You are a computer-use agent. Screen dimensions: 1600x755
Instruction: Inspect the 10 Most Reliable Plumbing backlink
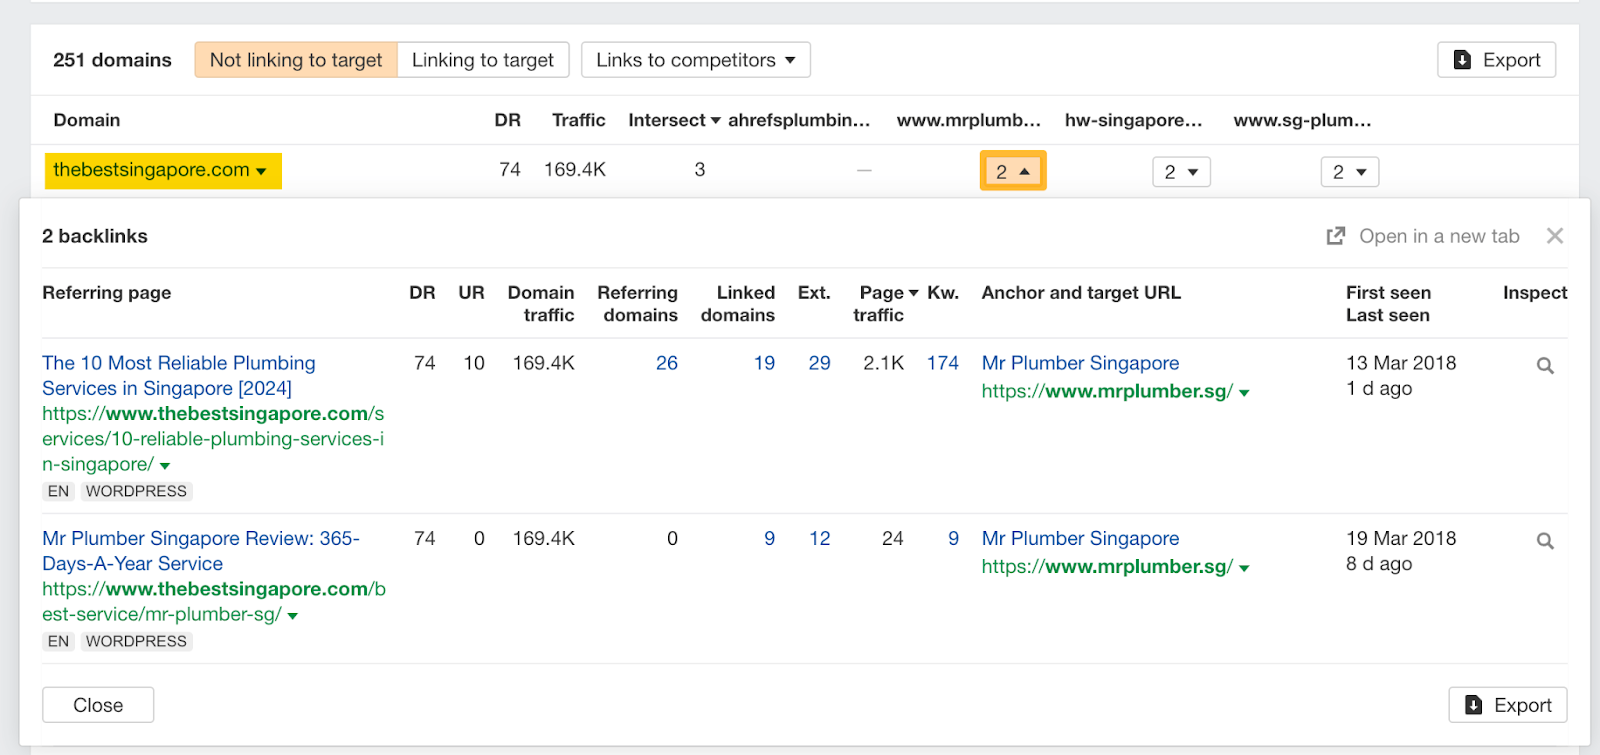(1545, 366)
